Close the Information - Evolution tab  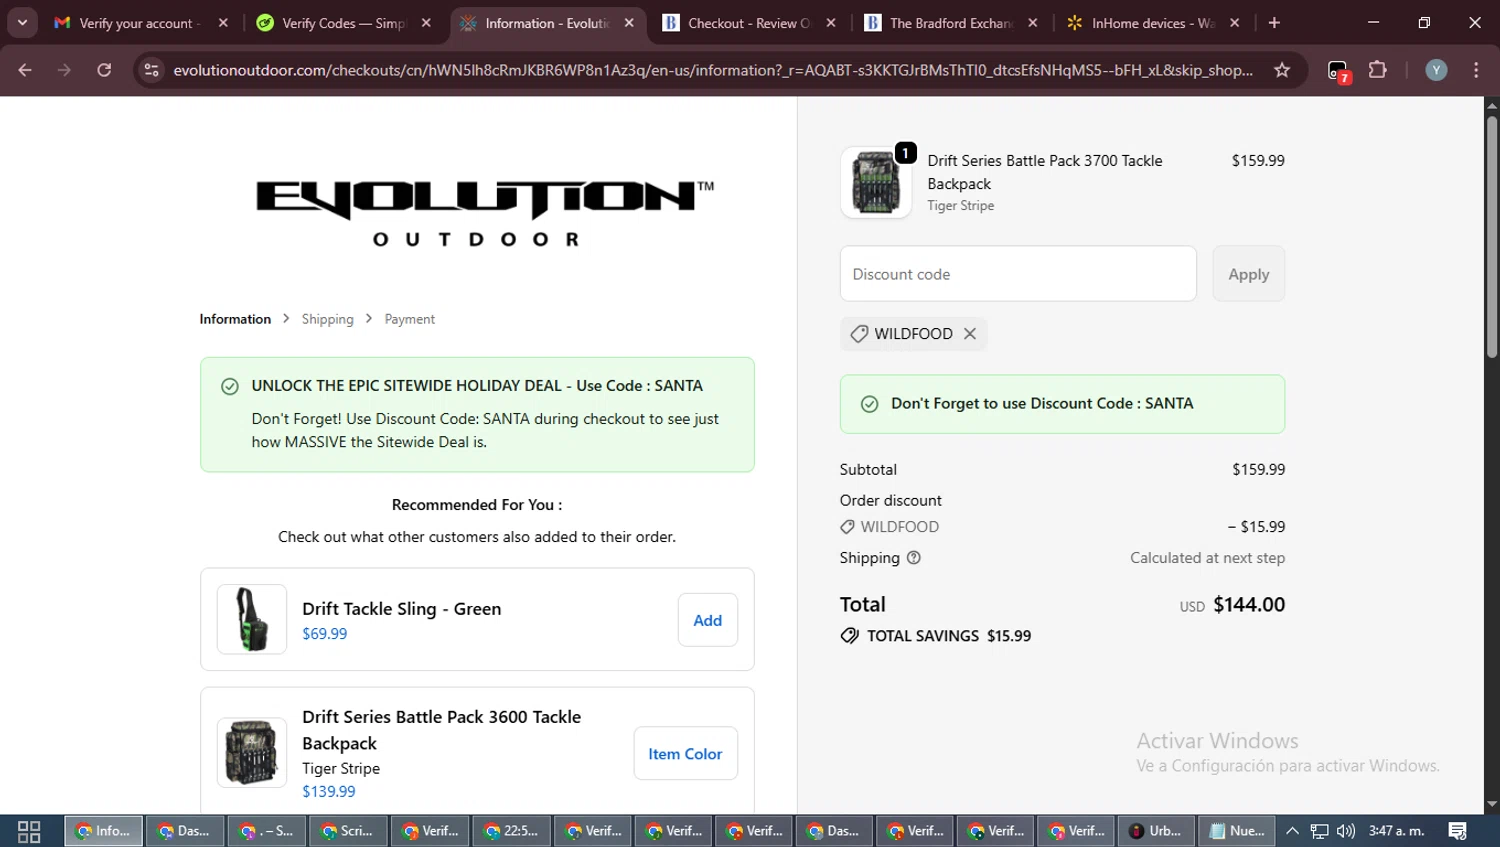point(629,23)
